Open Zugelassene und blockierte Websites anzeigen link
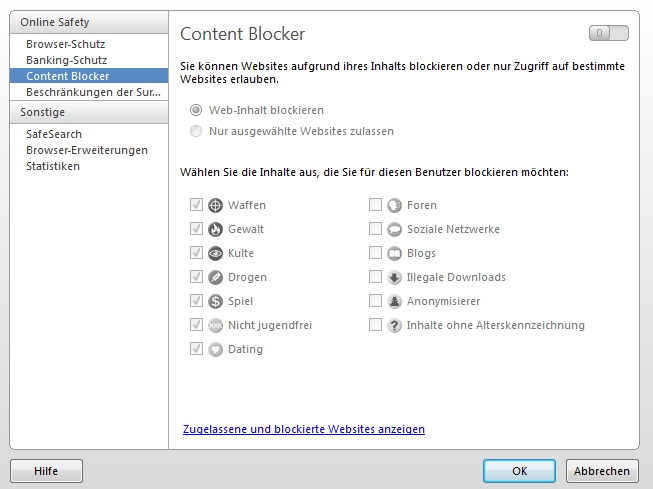The height and width of the screenshot is (489, 653). [304, 429]
